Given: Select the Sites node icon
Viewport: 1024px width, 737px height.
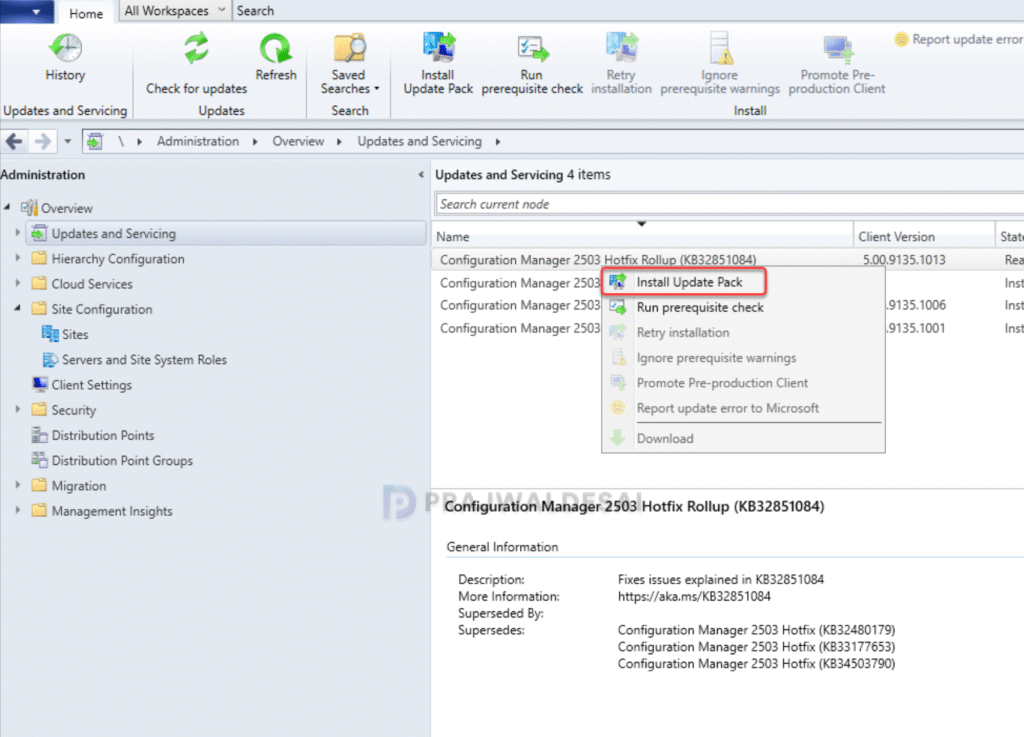Looking at the screenshot, I should [50, 334].
